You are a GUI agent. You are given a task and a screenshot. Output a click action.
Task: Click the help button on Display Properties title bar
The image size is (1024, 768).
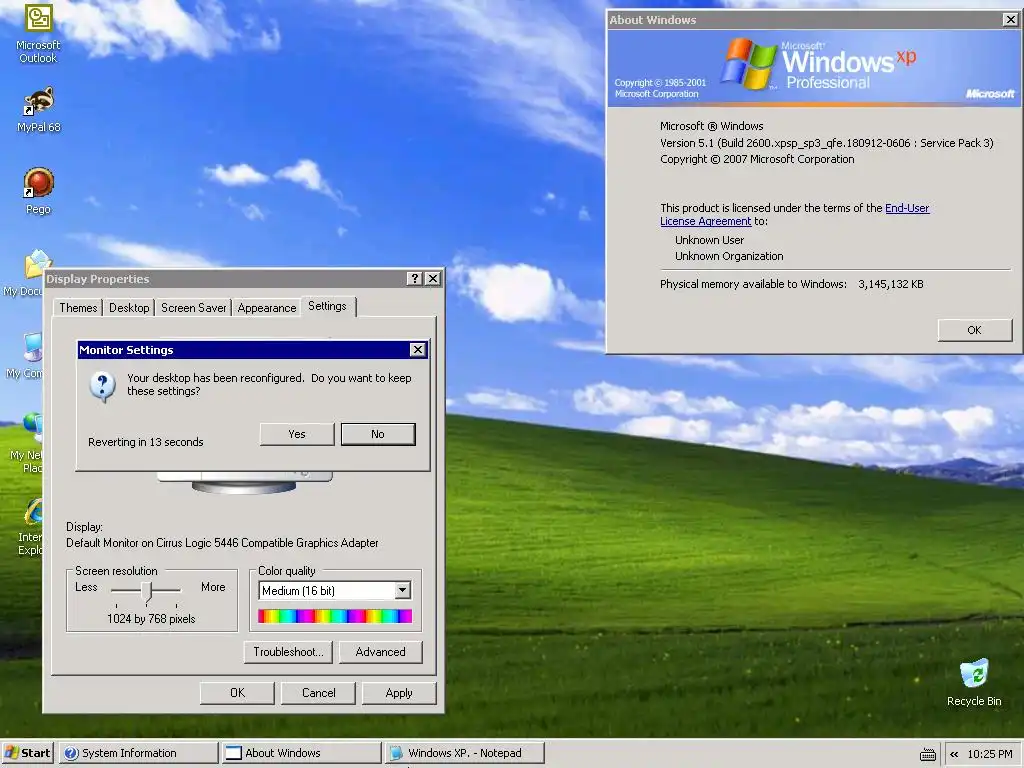click(414, 279)
